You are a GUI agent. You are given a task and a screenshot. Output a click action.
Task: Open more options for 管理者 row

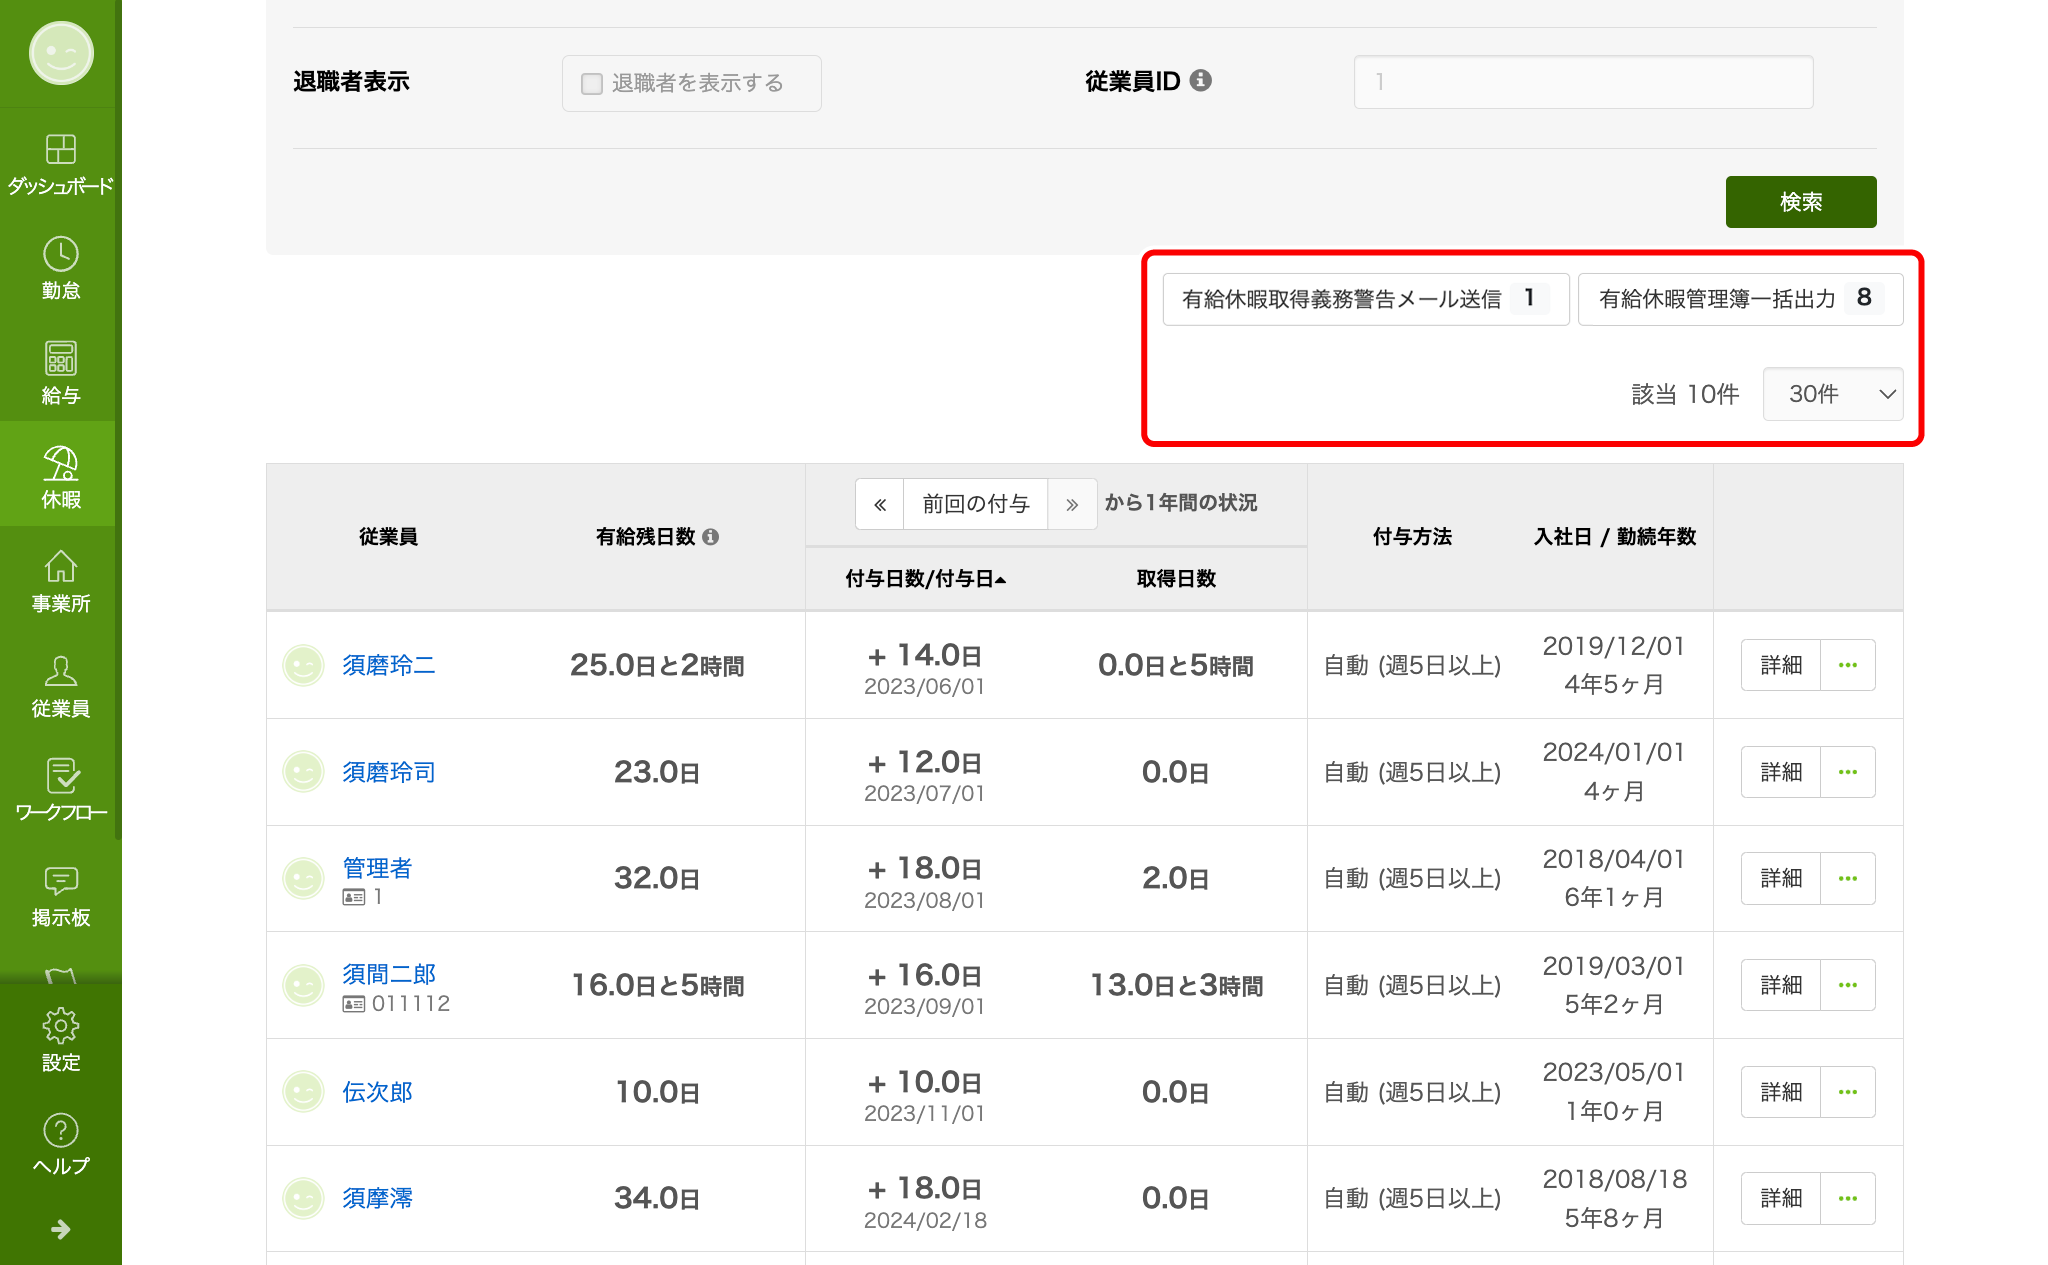tap(1848, 878)
